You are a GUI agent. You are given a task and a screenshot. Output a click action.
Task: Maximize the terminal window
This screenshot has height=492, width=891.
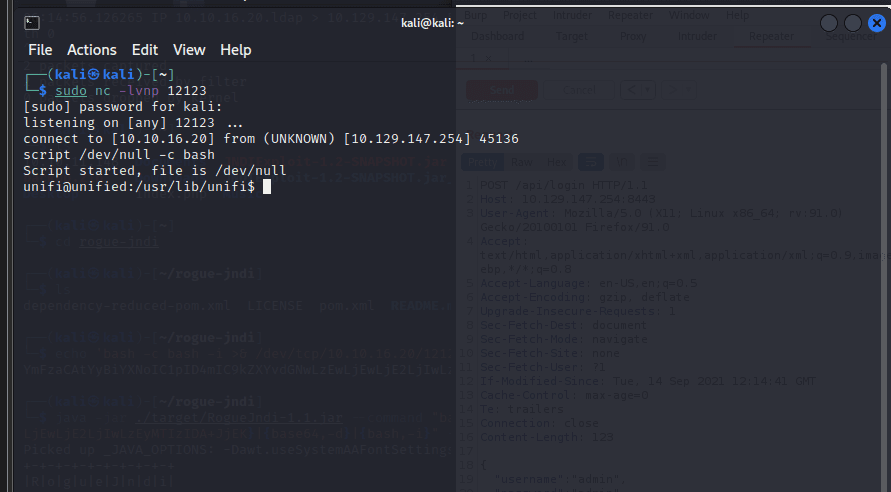coord(853,23)
